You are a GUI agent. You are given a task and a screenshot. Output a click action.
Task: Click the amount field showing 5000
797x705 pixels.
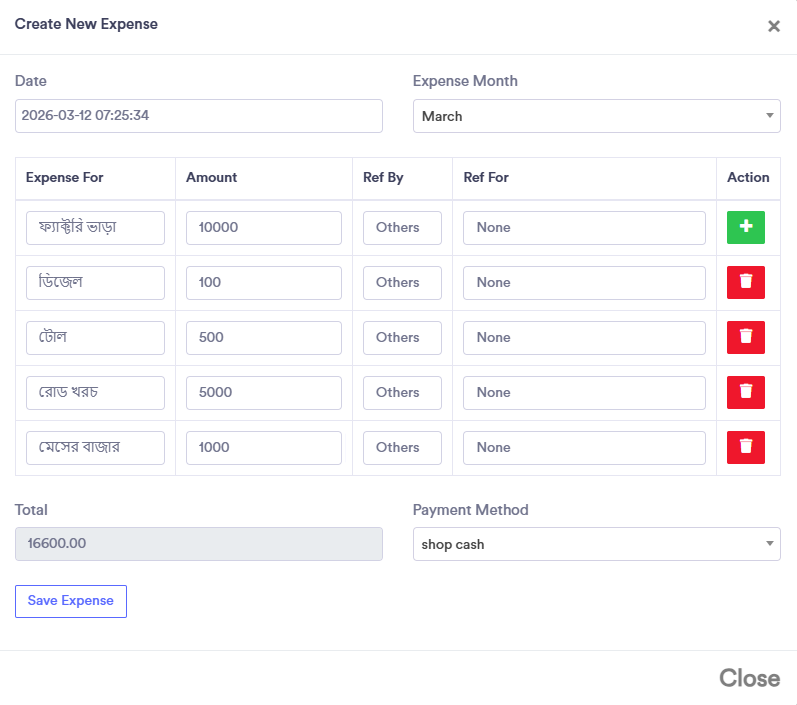[x=264, y=392]
